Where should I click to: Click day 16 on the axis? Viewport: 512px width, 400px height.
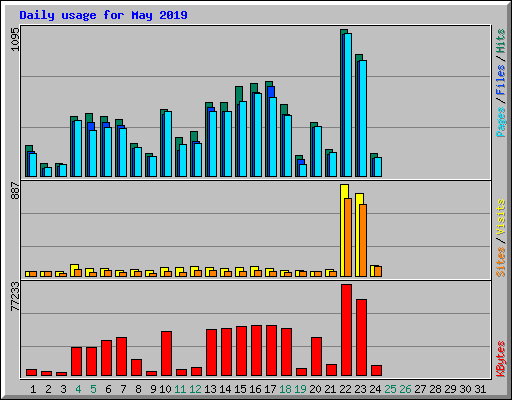[255, 389]
